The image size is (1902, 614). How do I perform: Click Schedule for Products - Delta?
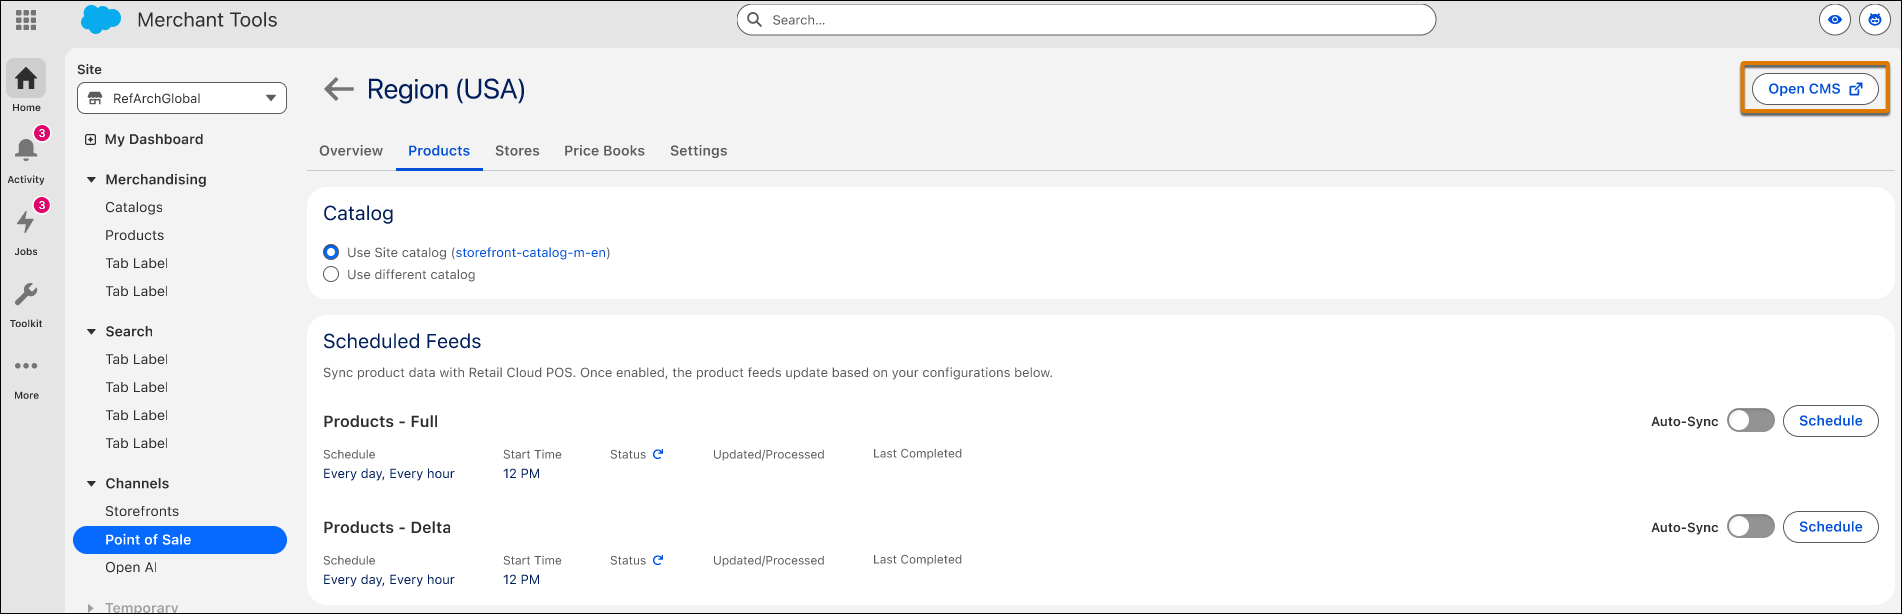pyautogui.click(x=1830, y=527)
